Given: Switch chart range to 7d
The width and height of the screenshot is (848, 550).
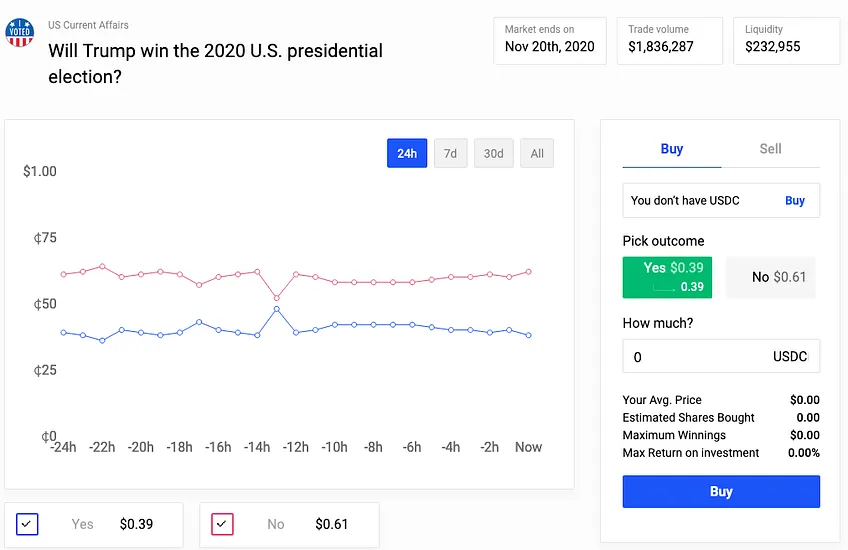Looking at the screenshot, I should click(450, 153).
